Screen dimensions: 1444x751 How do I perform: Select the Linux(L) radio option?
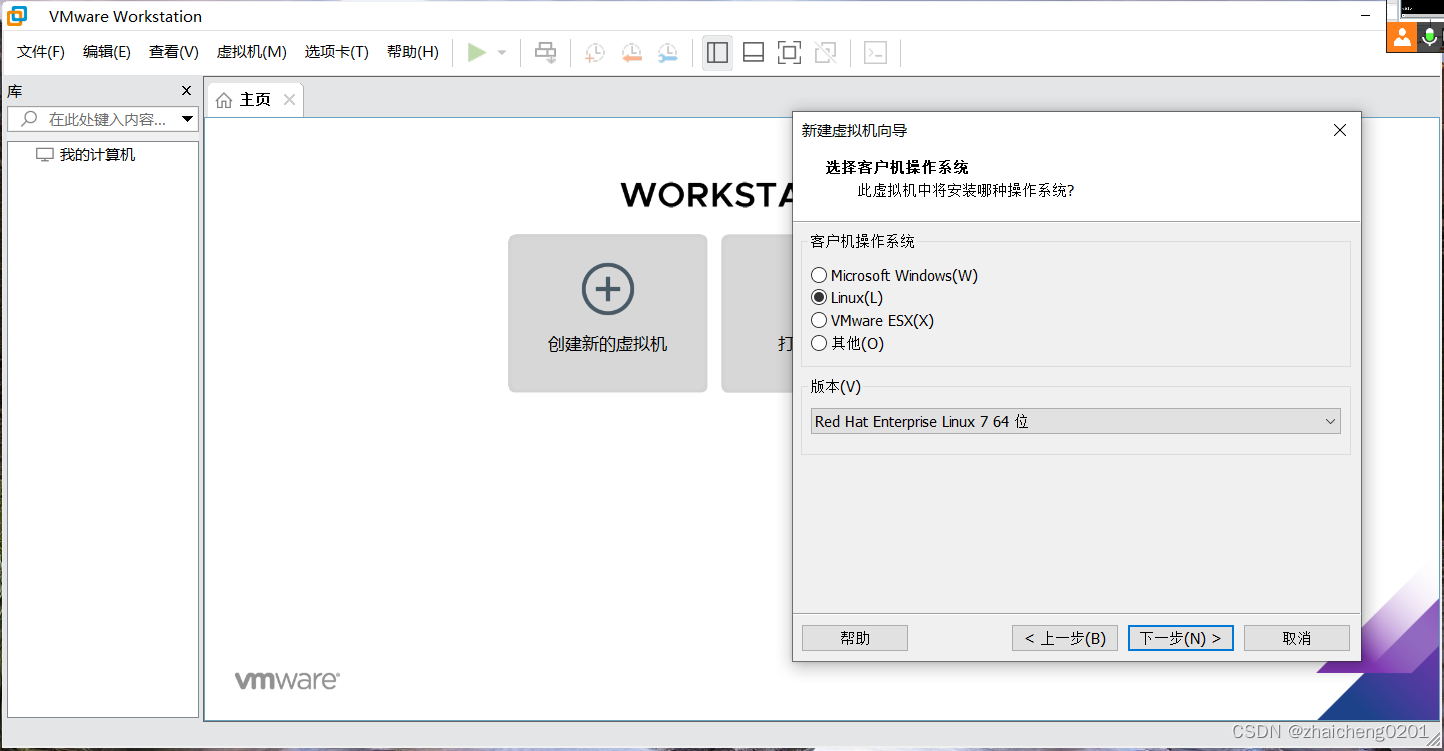click(x=819, y=298)
